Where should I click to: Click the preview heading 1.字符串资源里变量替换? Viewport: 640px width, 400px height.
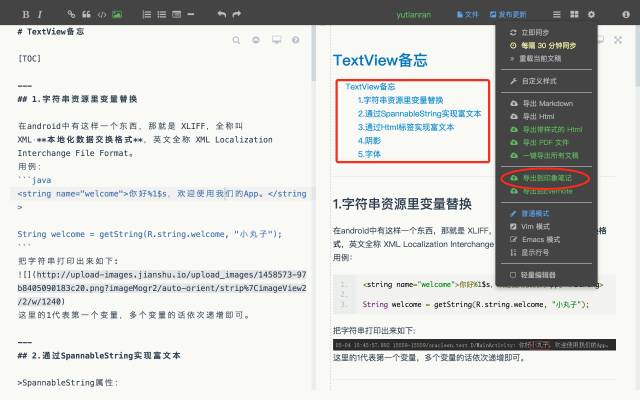pos(402,204)
